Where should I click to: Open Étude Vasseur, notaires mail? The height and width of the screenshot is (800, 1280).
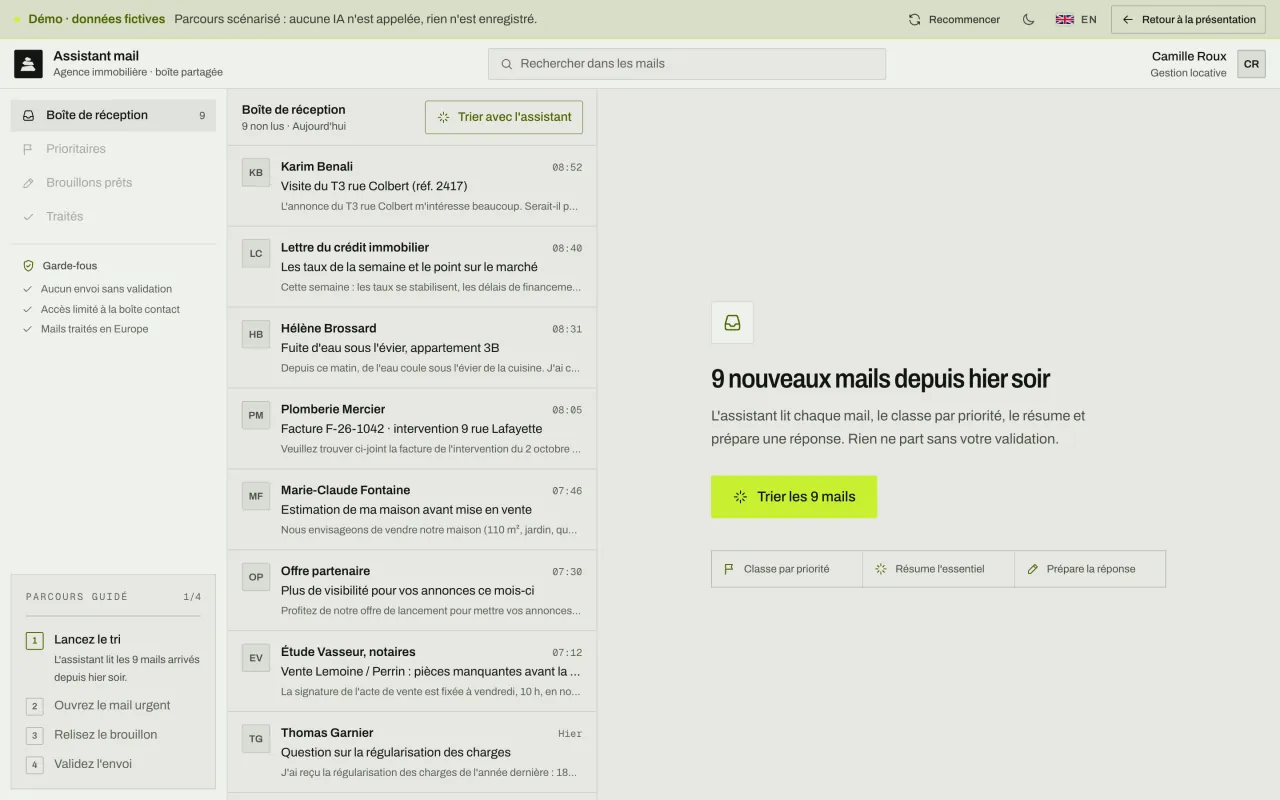click(412, 672)
